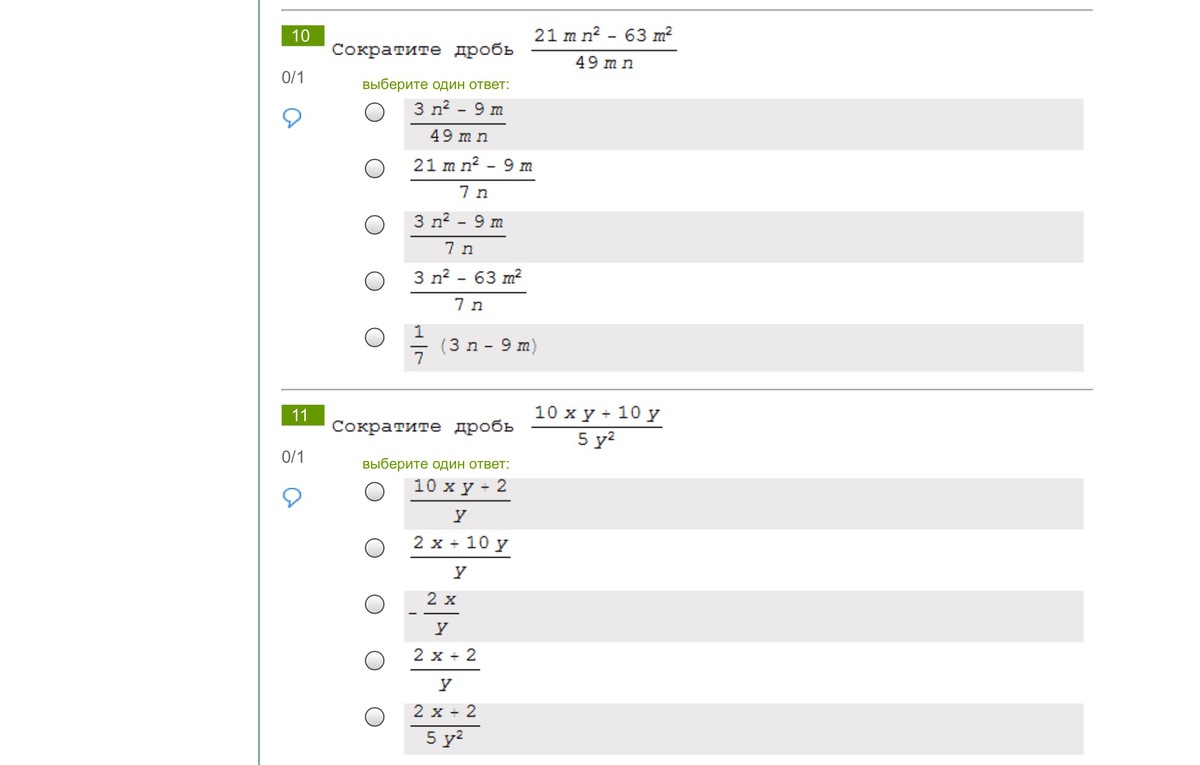Viewport: 1200px width, 765px height.
Task: Pick radio for (2x+10y)/y answer
Action: [x=374, y=547]
